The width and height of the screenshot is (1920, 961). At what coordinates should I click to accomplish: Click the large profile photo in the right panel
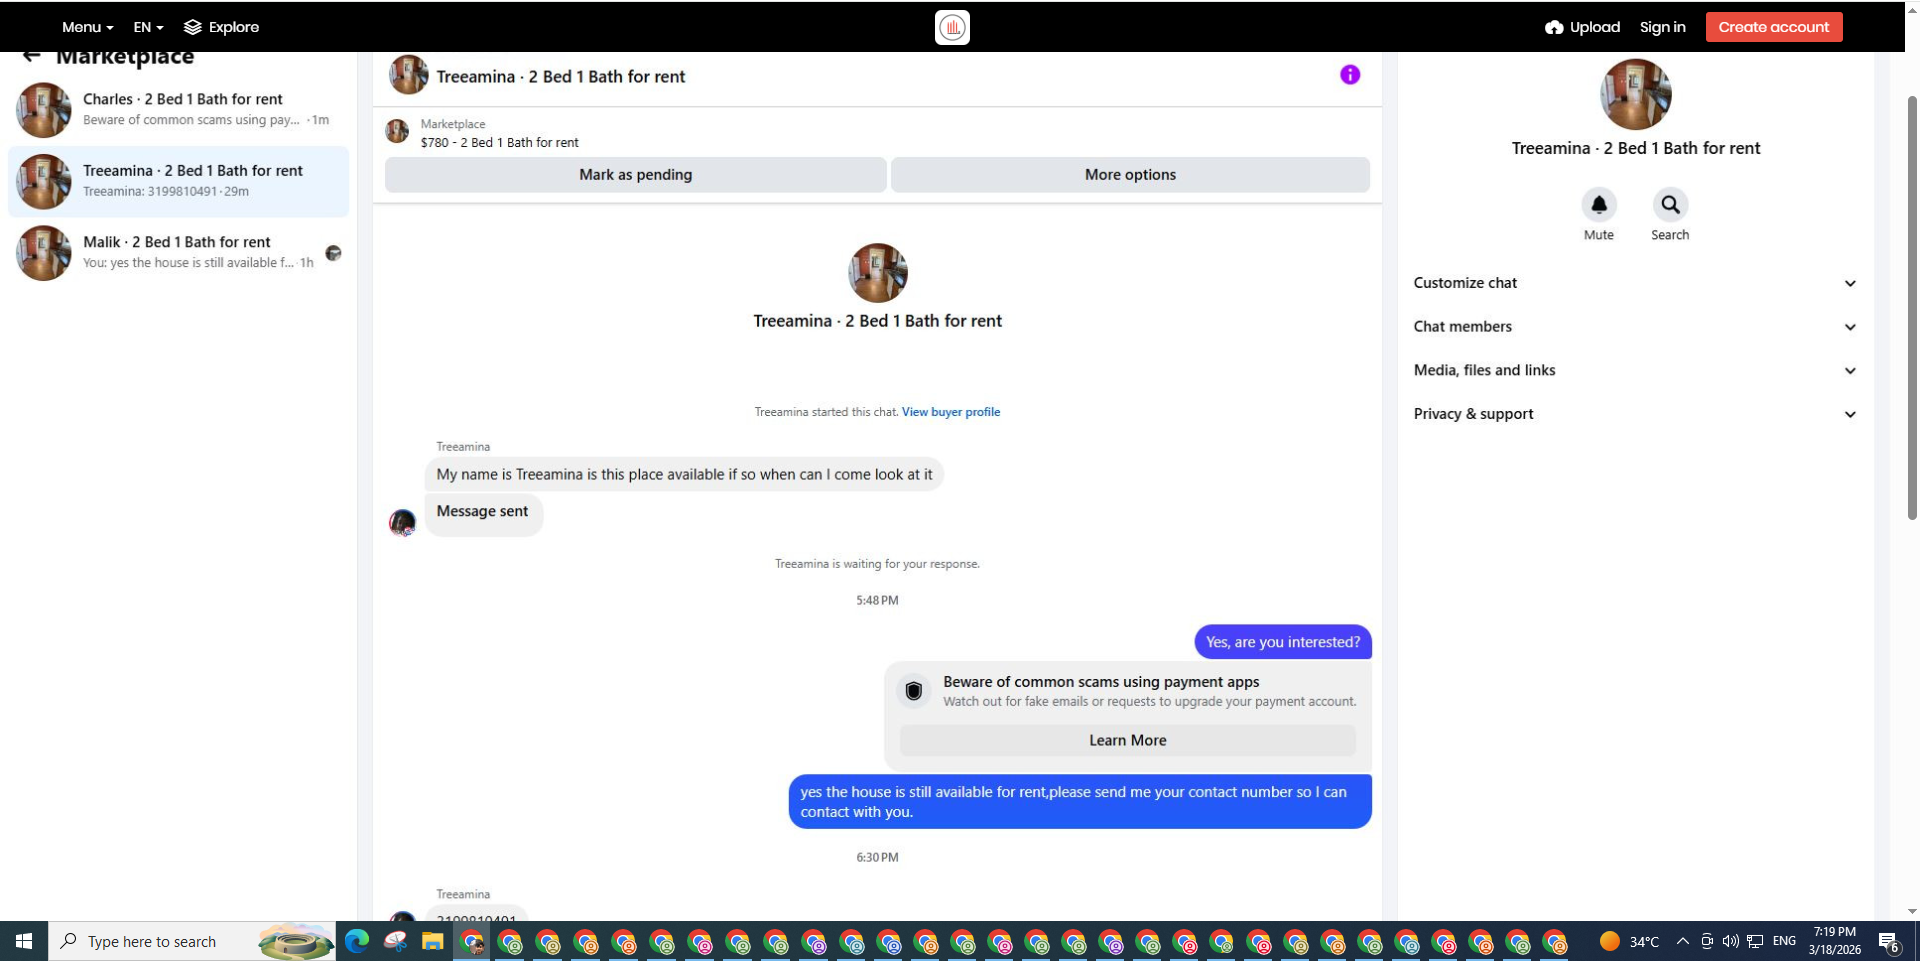point(1636,94)
